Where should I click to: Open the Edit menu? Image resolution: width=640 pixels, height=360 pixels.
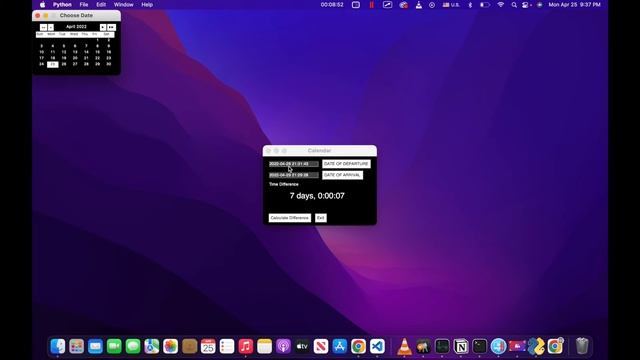(x=101, y=5)
